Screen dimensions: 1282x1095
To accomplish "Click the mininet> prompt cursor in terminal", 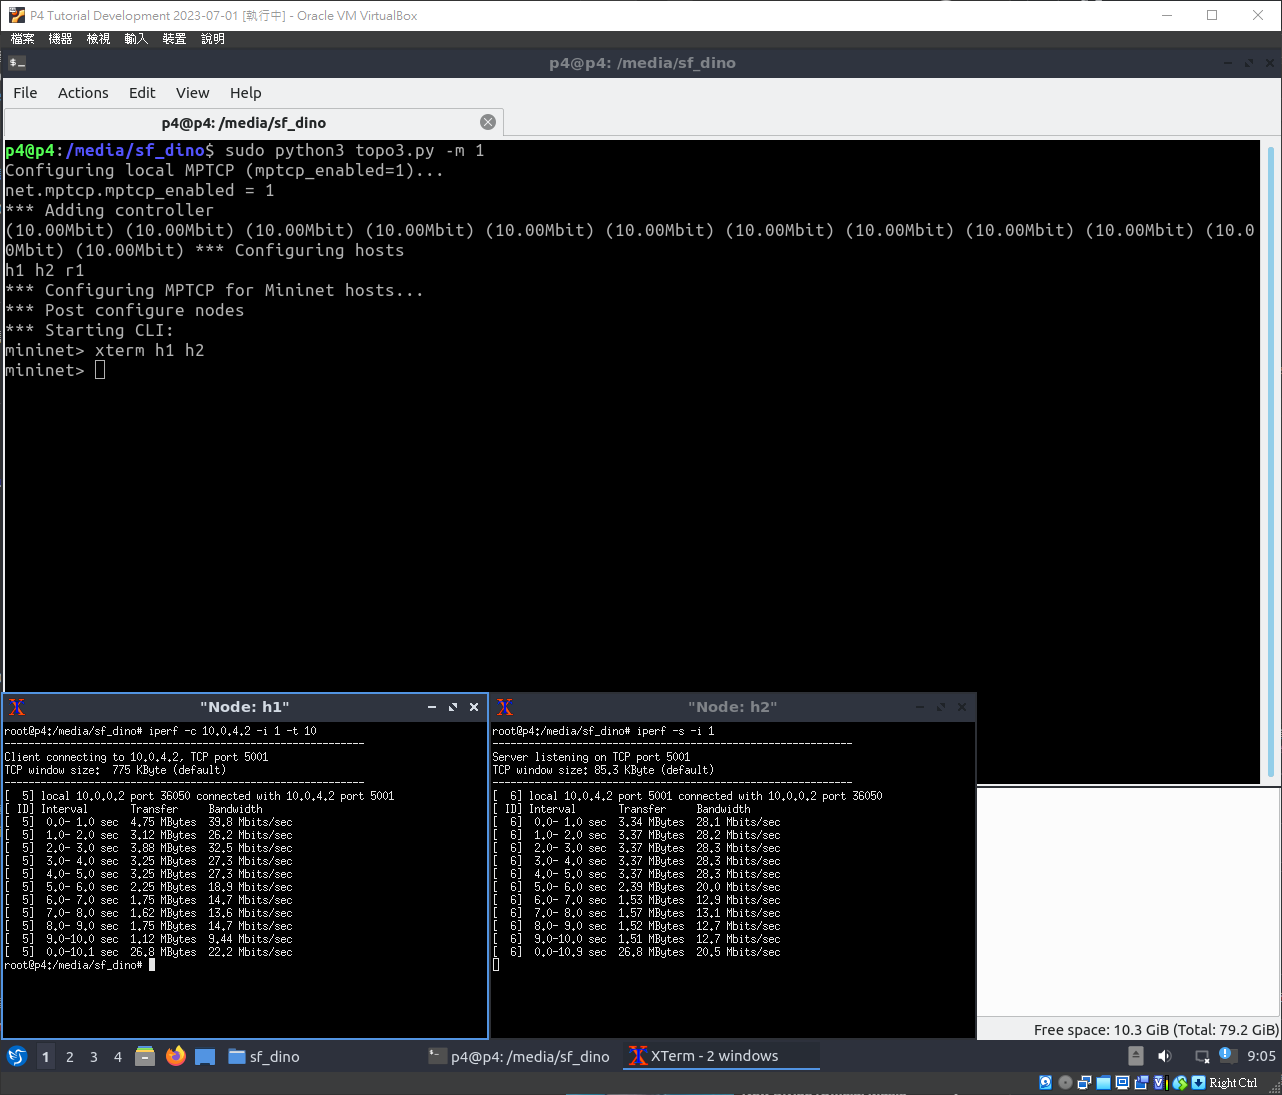I will (100, 370).
